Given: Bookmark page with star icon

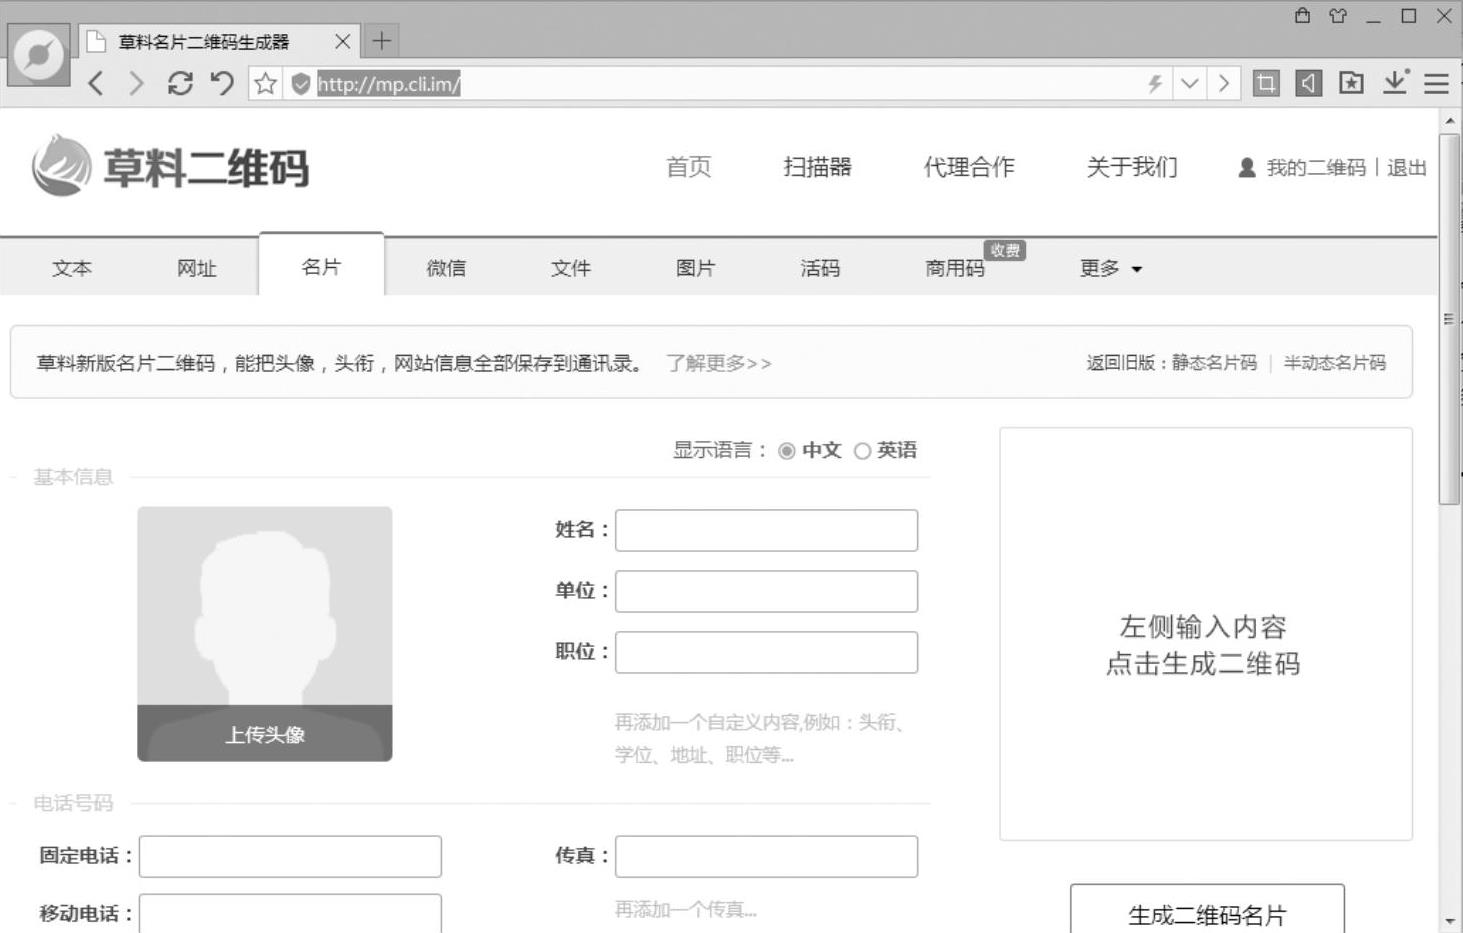Looking at the screenshot, I should [265, 83].
